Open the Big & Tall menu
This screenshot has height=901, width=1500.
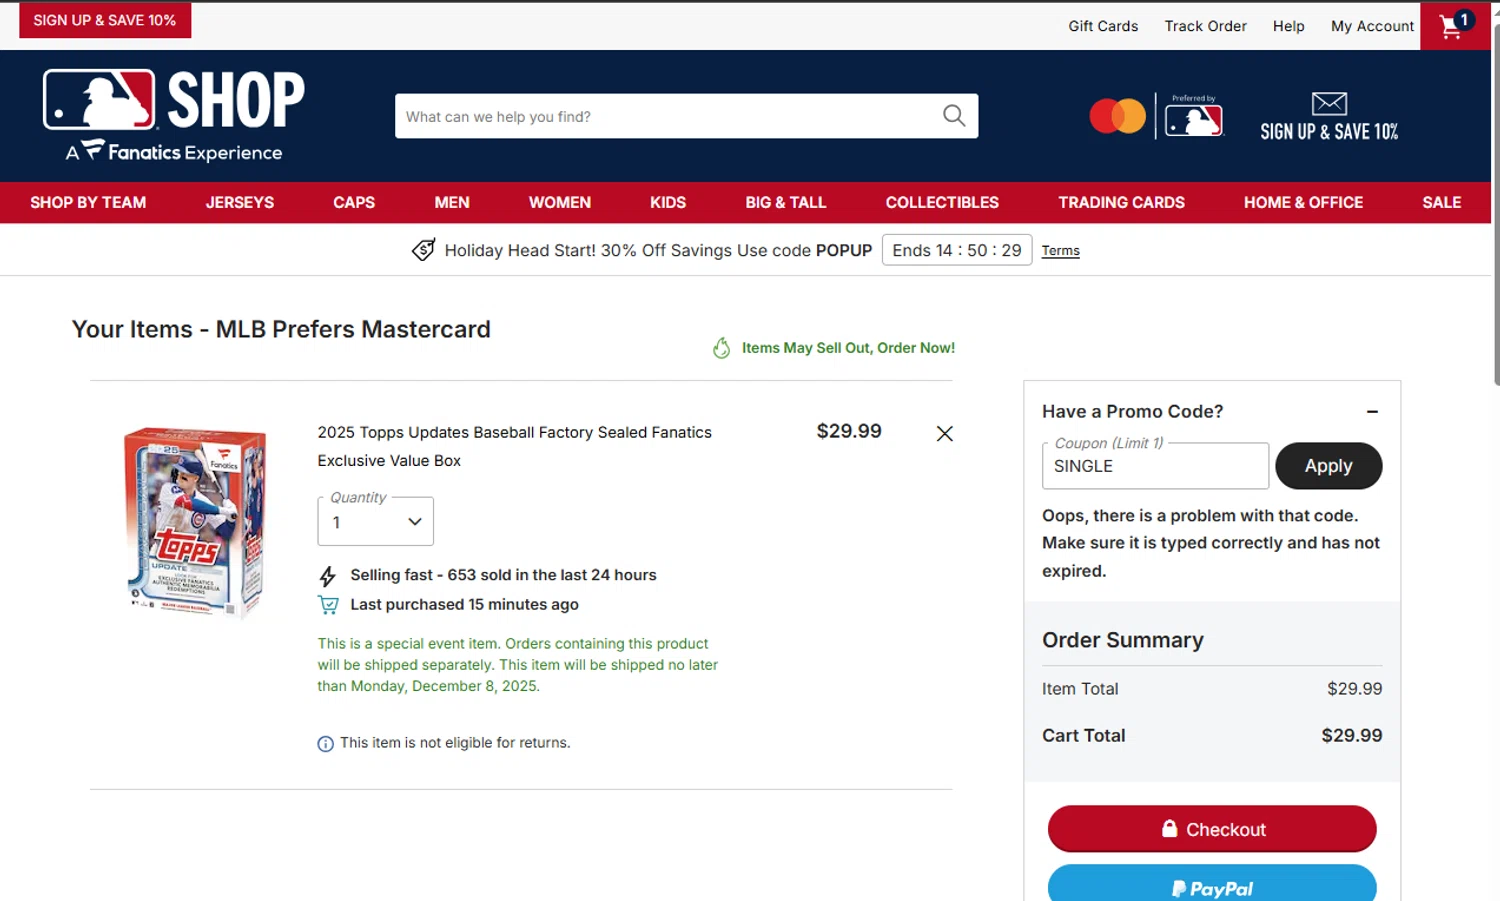point(786,202)
